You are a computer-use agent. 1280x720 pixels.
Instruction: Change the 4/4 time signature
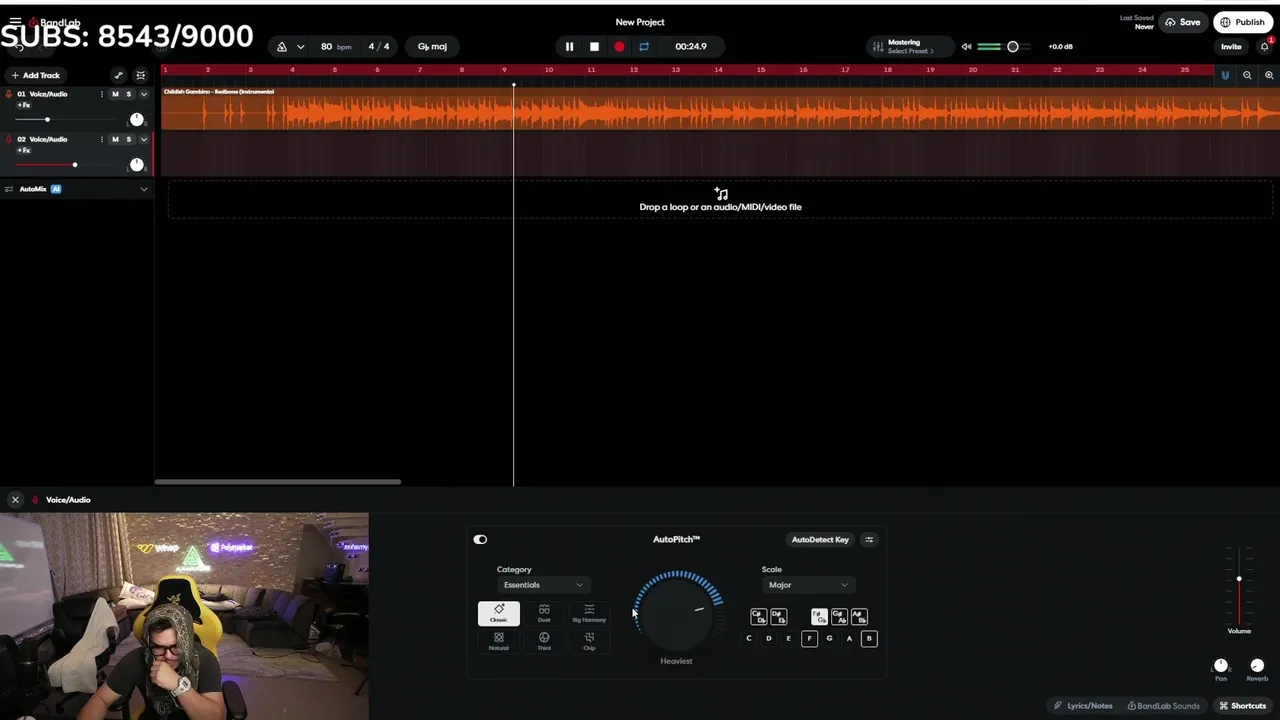tap(379, 47)
